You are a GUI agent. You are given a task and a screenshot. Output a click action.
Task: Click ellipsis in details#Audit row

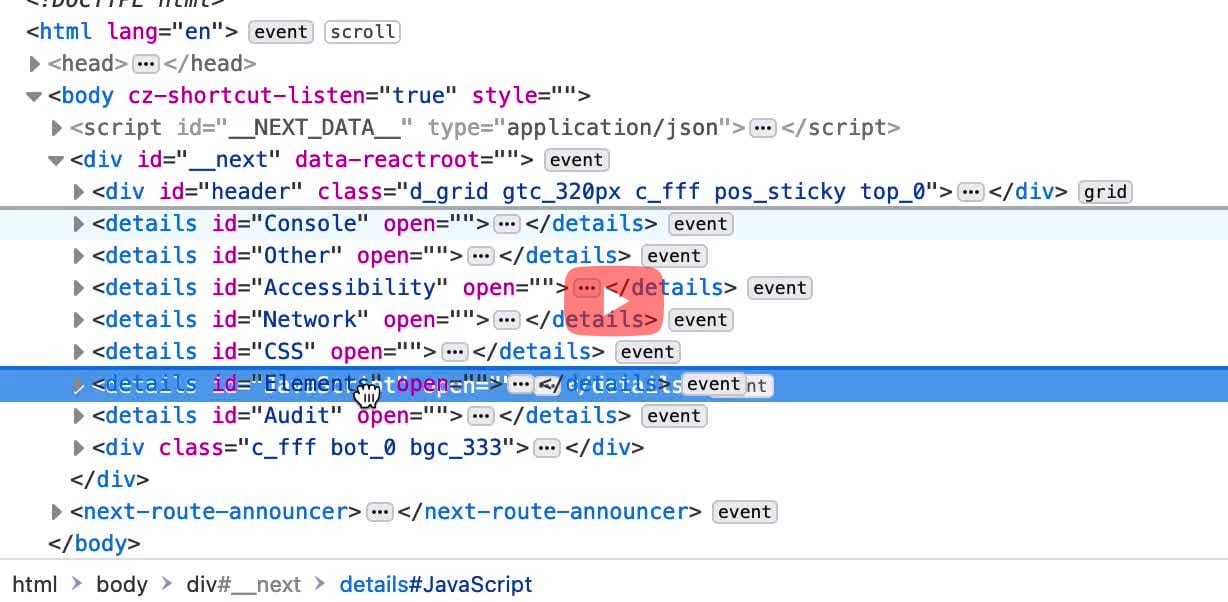[x=481, y=416]
